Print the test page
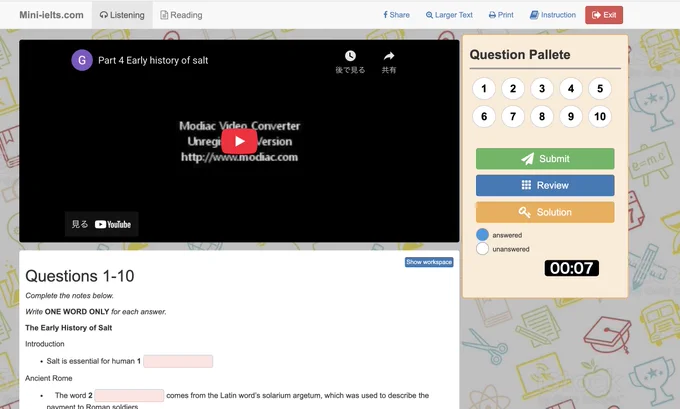Viewport: 680px width, 409px height. coord(501,15)
